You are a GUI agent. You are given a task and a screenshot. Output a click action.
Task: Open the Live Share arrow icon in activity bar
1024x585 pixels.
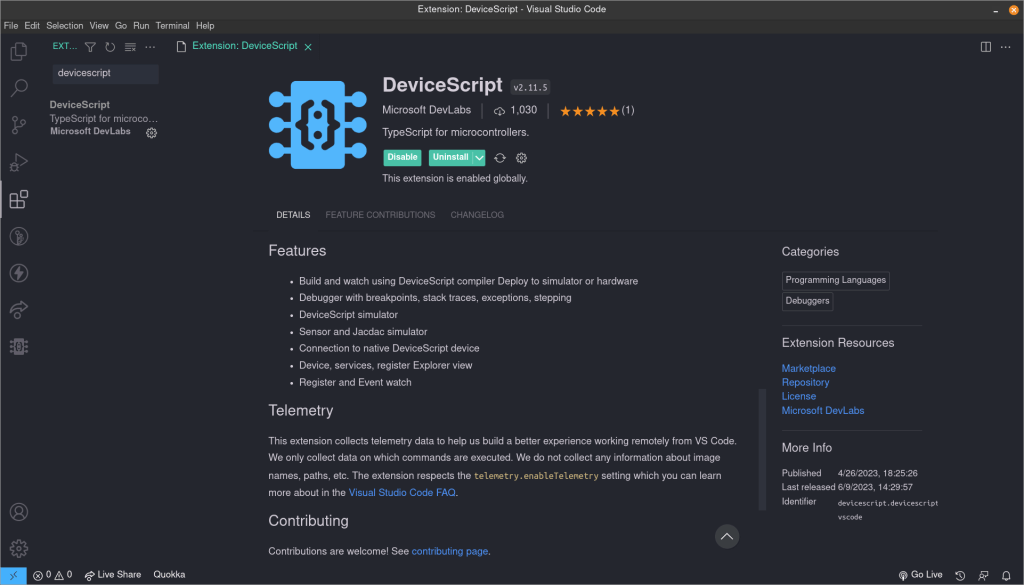point(19,309)
